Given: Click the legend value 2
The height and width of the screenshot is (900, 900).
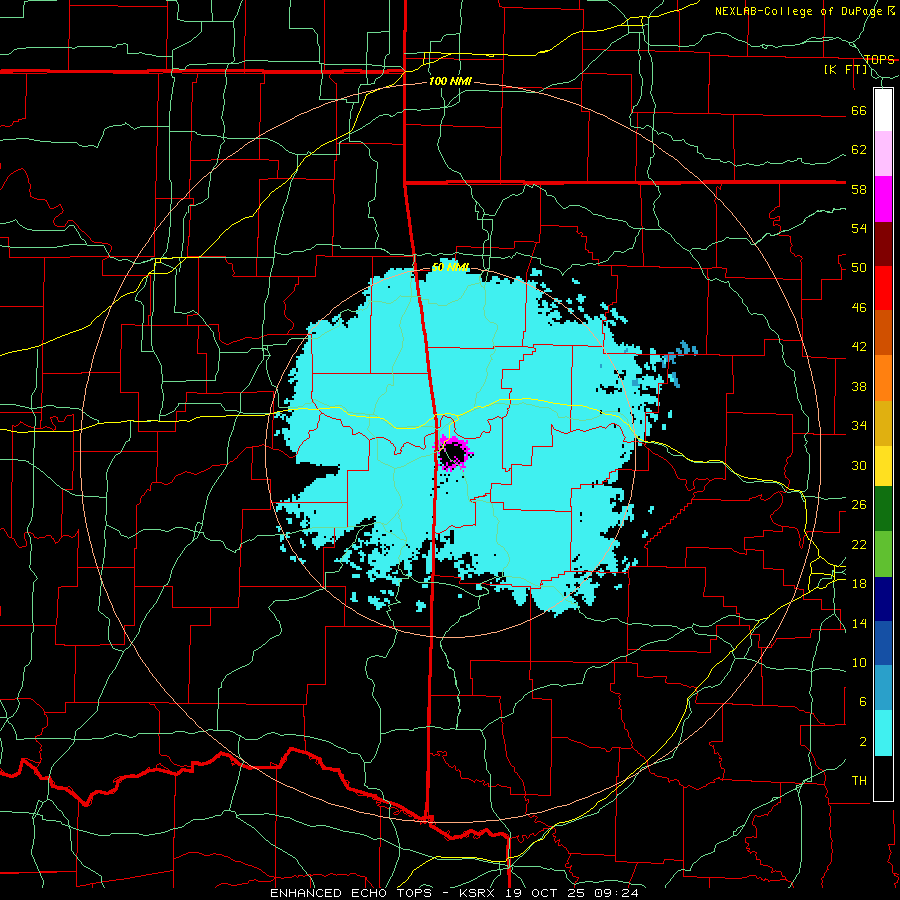Looking at the screenshot, I should coord(863,742).
